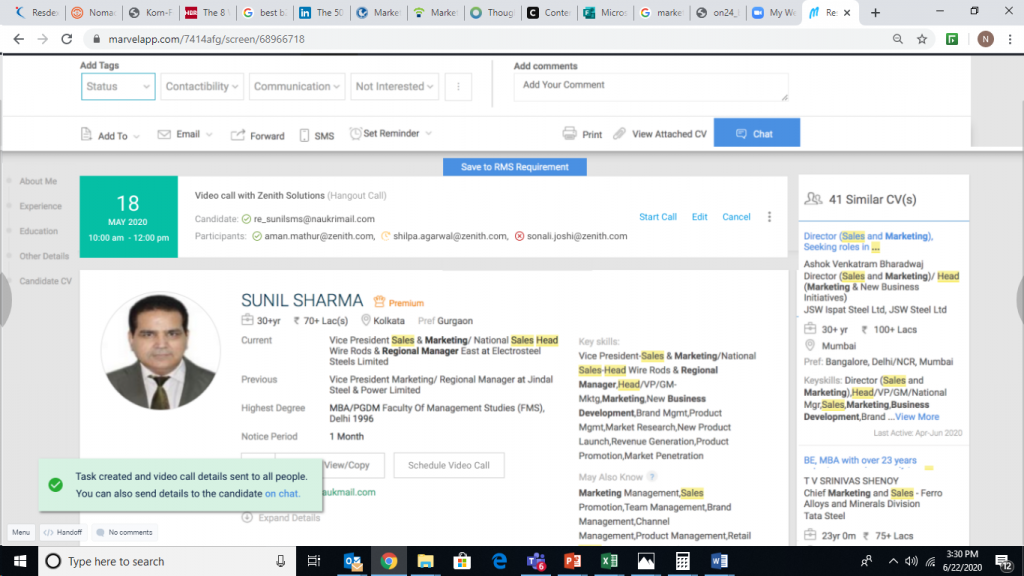Cancel the scheduled video call

[736, 217]
